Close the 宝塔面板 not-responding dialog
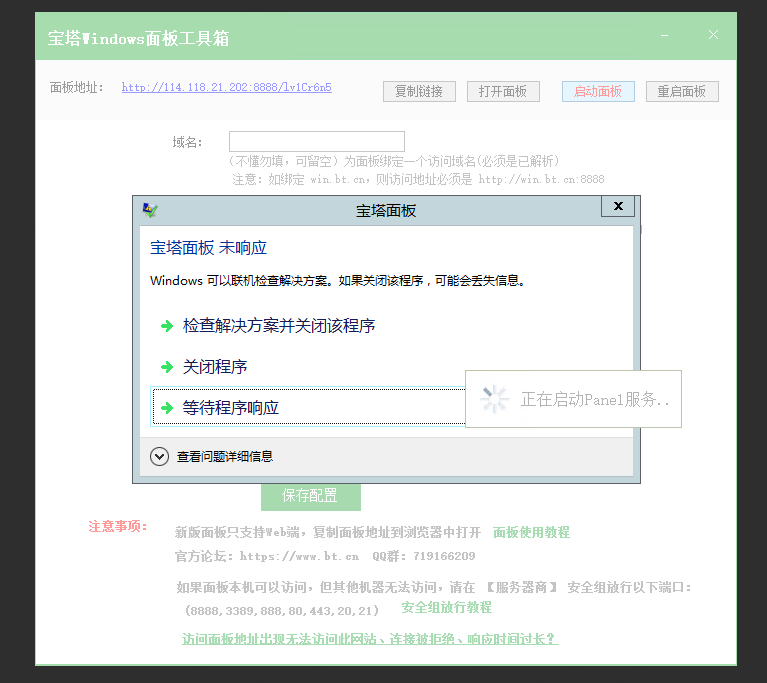Viewport: 767px width, 683px height. [x=618, y=206]
